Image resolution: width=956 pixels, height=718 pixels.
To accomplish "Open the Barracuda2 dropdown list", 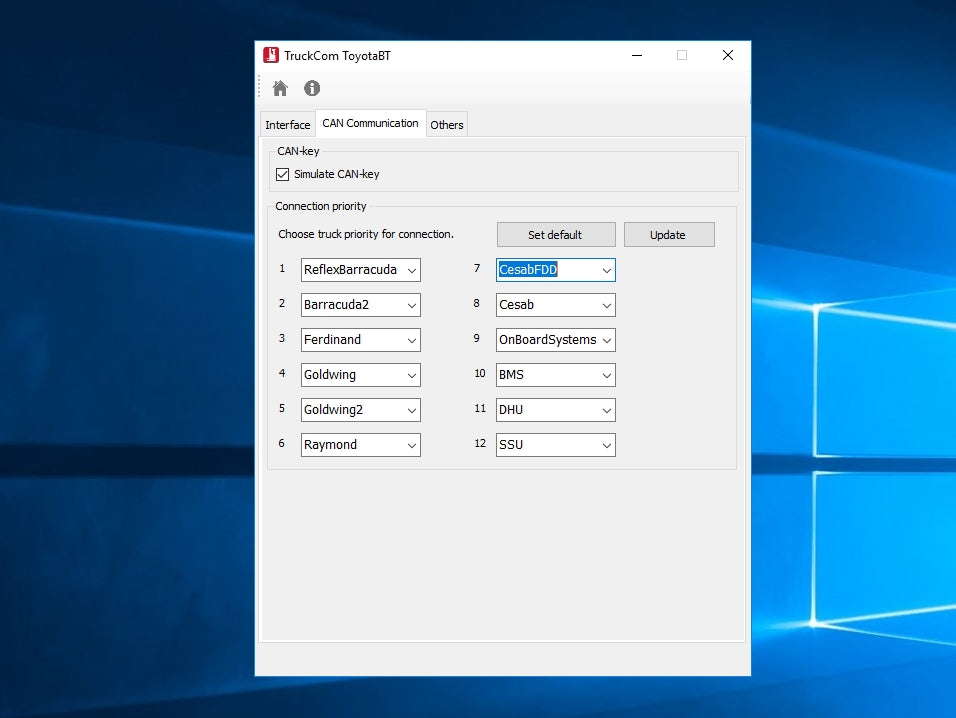I will (411, 305).
